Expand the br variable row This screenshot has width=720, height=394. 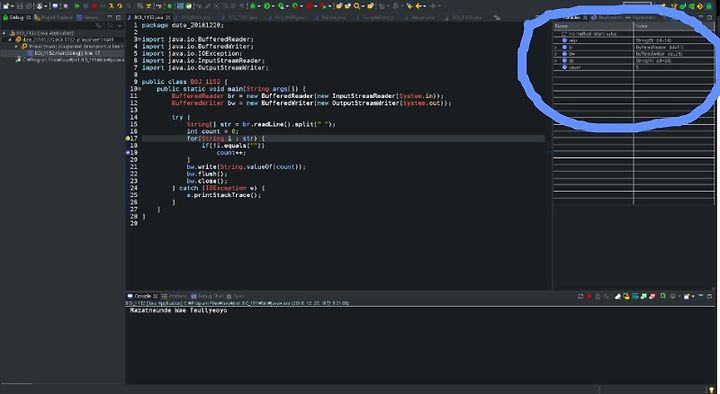[x=556, y=47]
